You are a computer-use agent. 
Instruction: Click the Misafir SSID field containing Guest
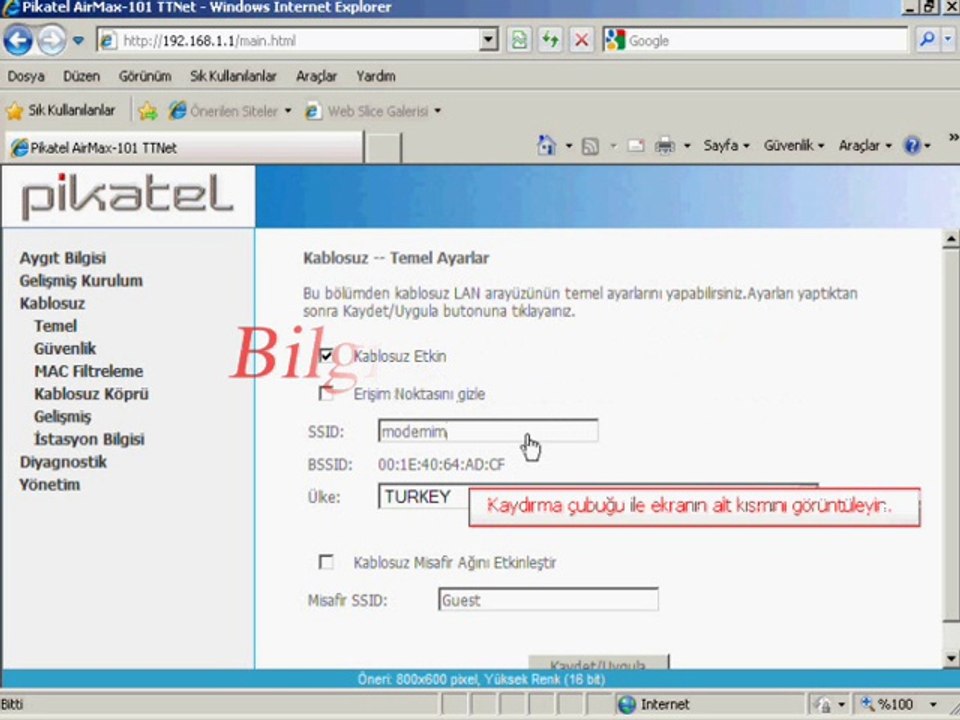pyautogui.click(x=548, y=599)
